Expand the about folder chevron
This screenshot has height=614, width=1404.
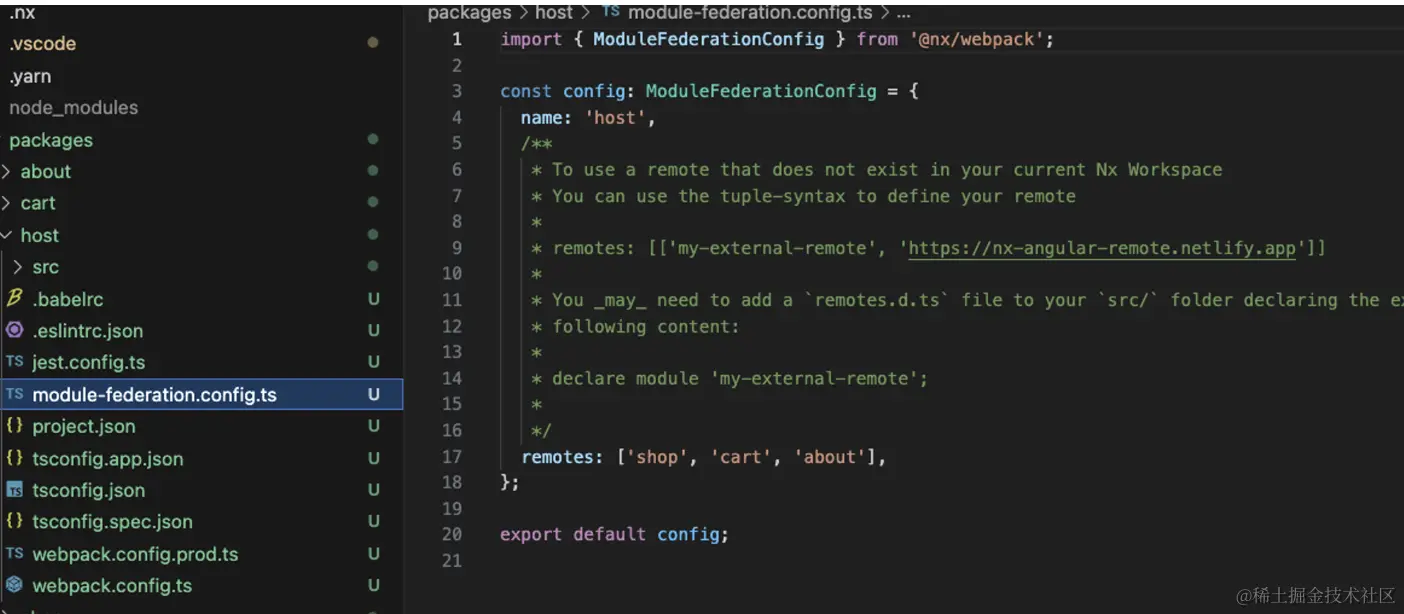pyautogui.click(x=7, y=171)
